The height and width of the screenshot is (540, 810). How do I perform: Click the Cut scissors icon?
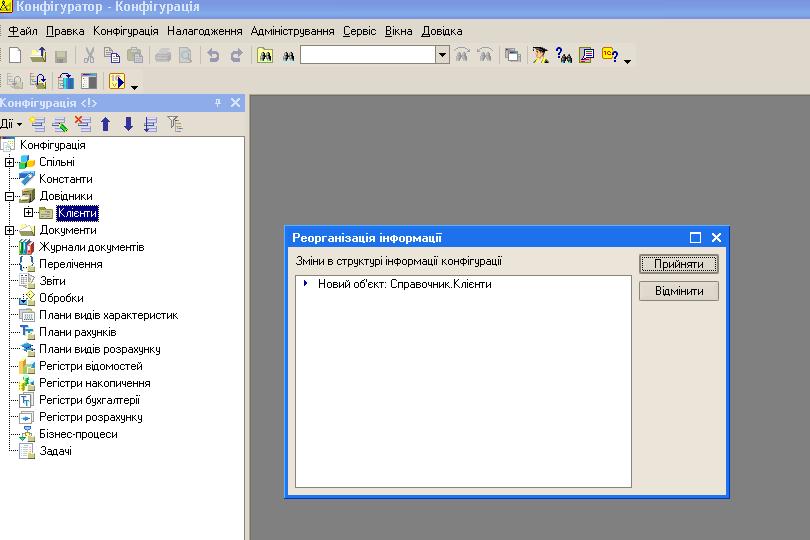[x=89, y=55]
